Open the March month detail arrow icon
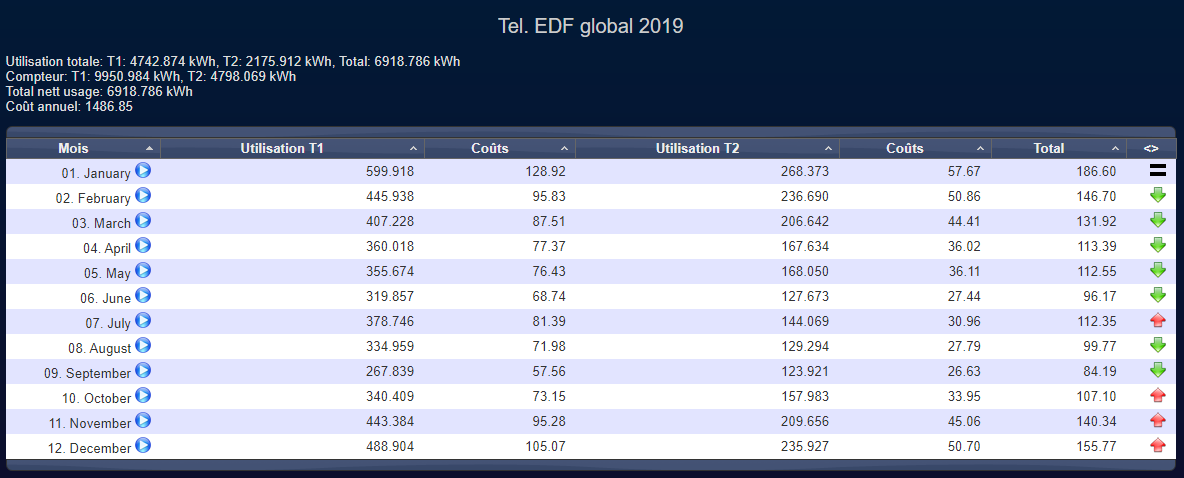The image size is (1184, 478). [x=143, y=220]
